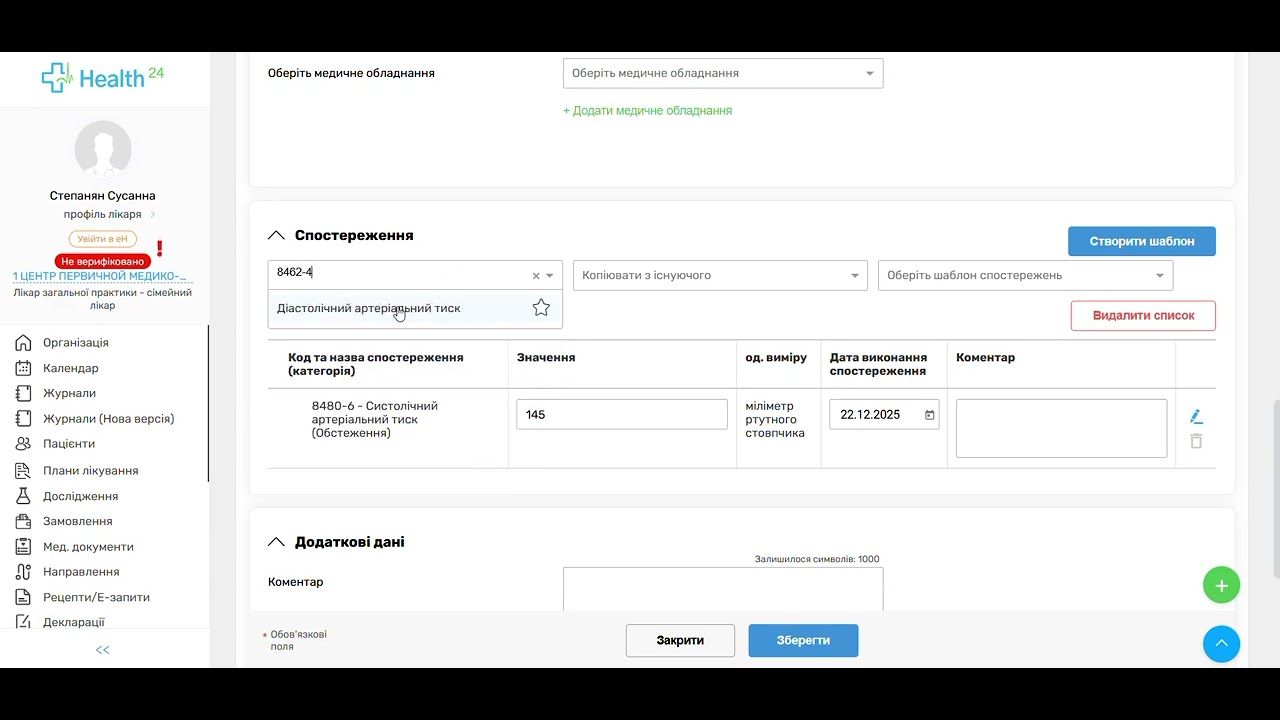Click the doctor profile avatar
The image size is (1280, 720).
tap(103, 149)
